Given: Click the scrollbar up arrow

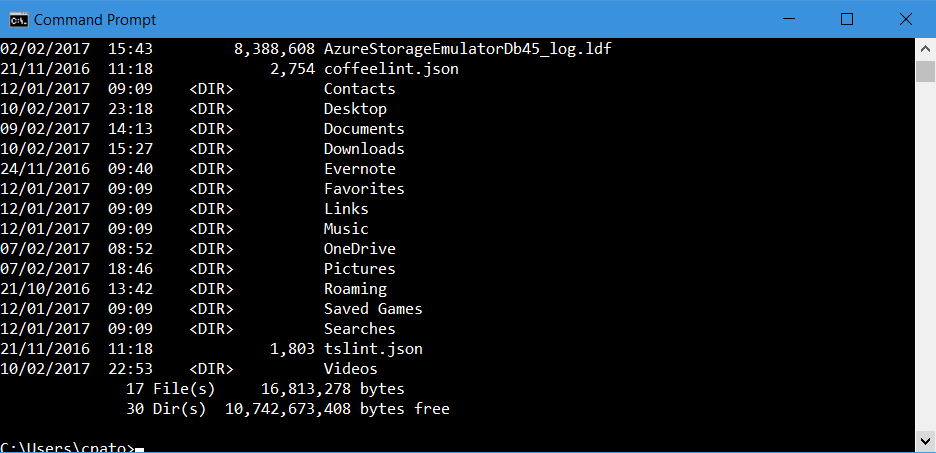Looking at the screenshot, I should (x=925, y=50).
